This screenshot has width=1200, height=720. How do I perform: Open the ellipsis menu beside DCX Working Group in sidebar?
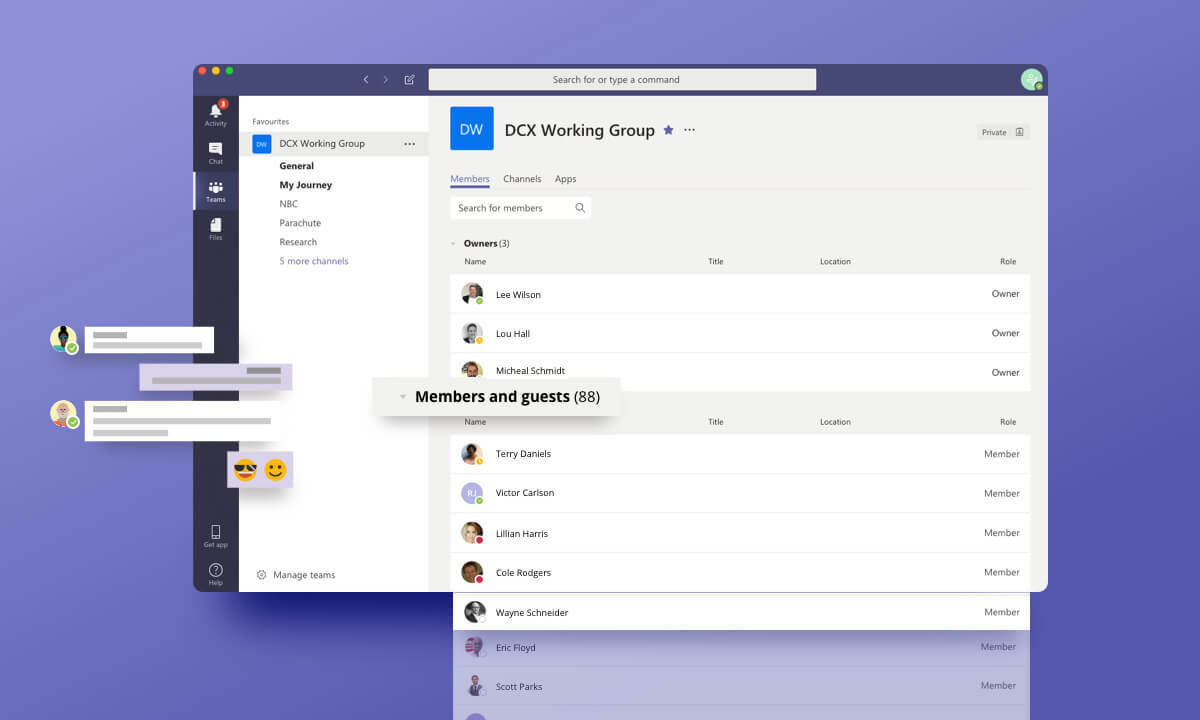[409, 144]
